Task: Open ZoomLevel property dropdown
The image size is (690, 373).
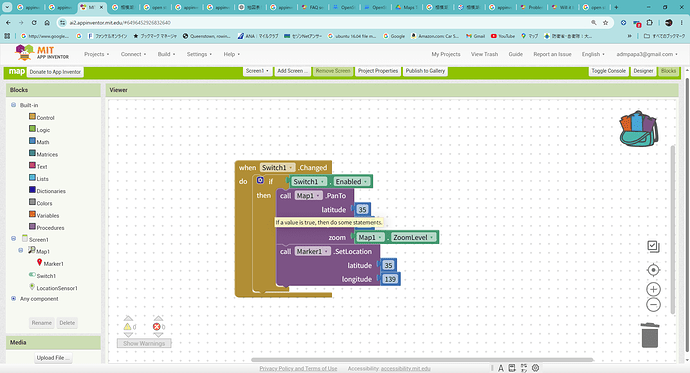Action: 414,238
